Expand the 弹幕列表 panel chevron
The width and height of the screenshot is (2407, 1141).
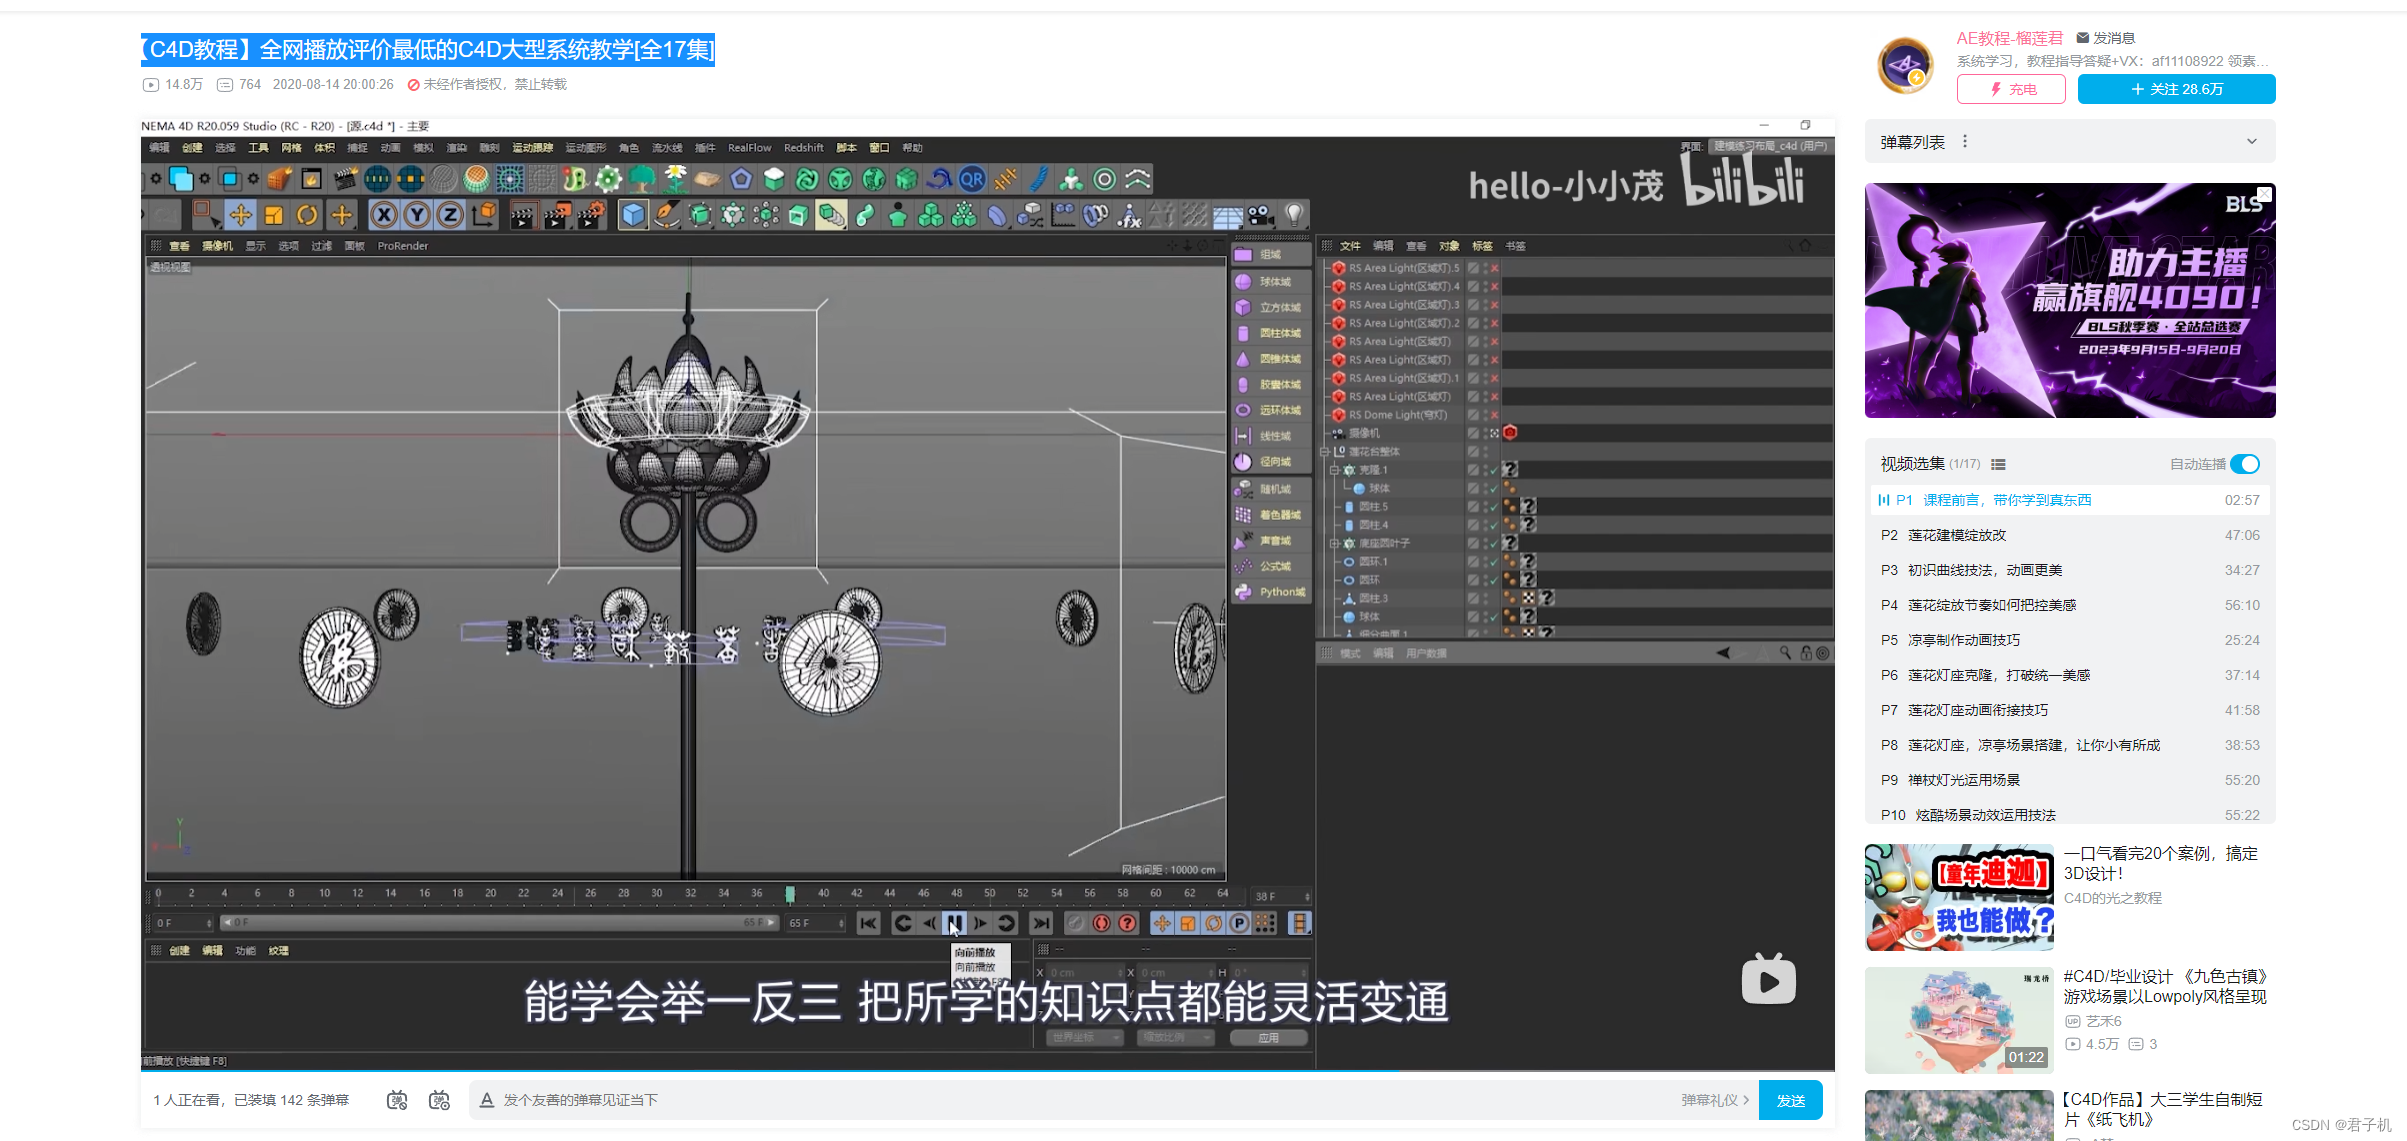tap(2252, 142)
